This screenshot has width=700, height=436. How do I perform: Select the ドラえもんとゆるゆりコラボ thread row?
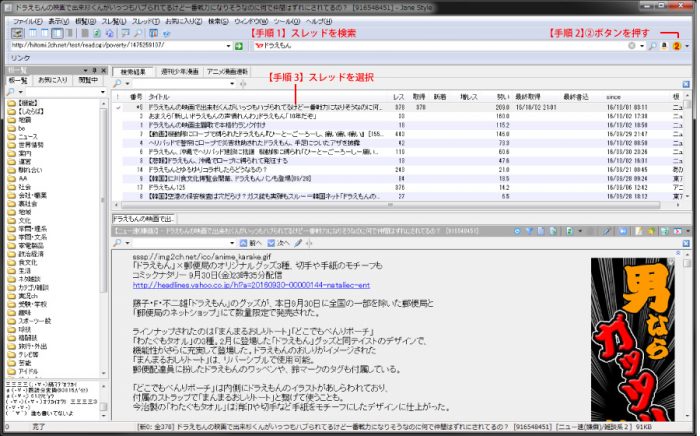397,170
